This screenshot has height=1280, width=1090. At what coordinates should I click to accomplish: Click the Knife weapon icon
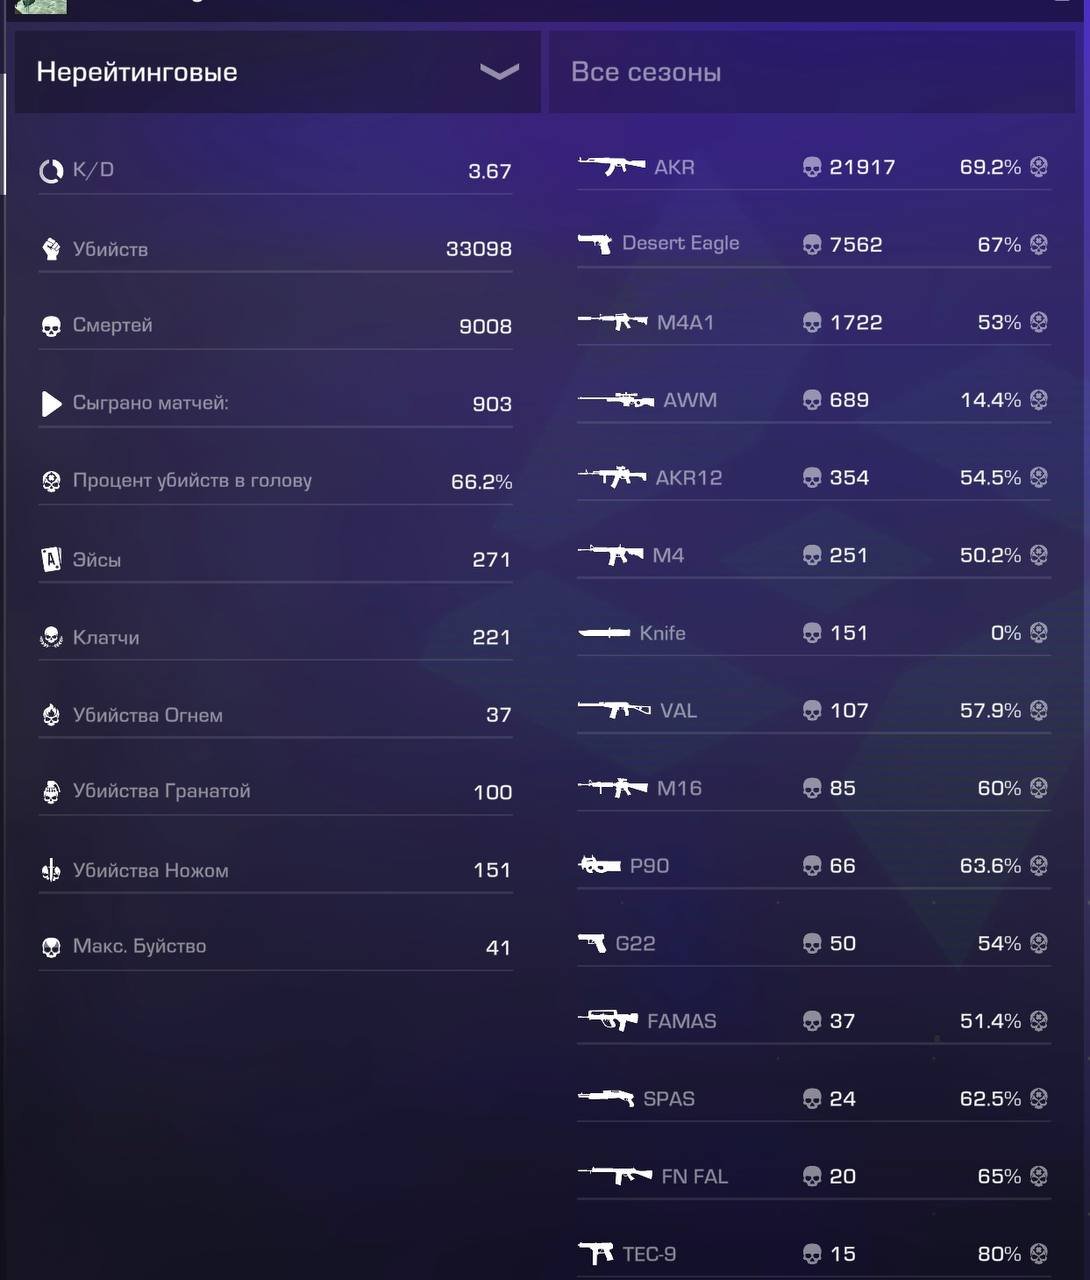click(x=604, y=633)
